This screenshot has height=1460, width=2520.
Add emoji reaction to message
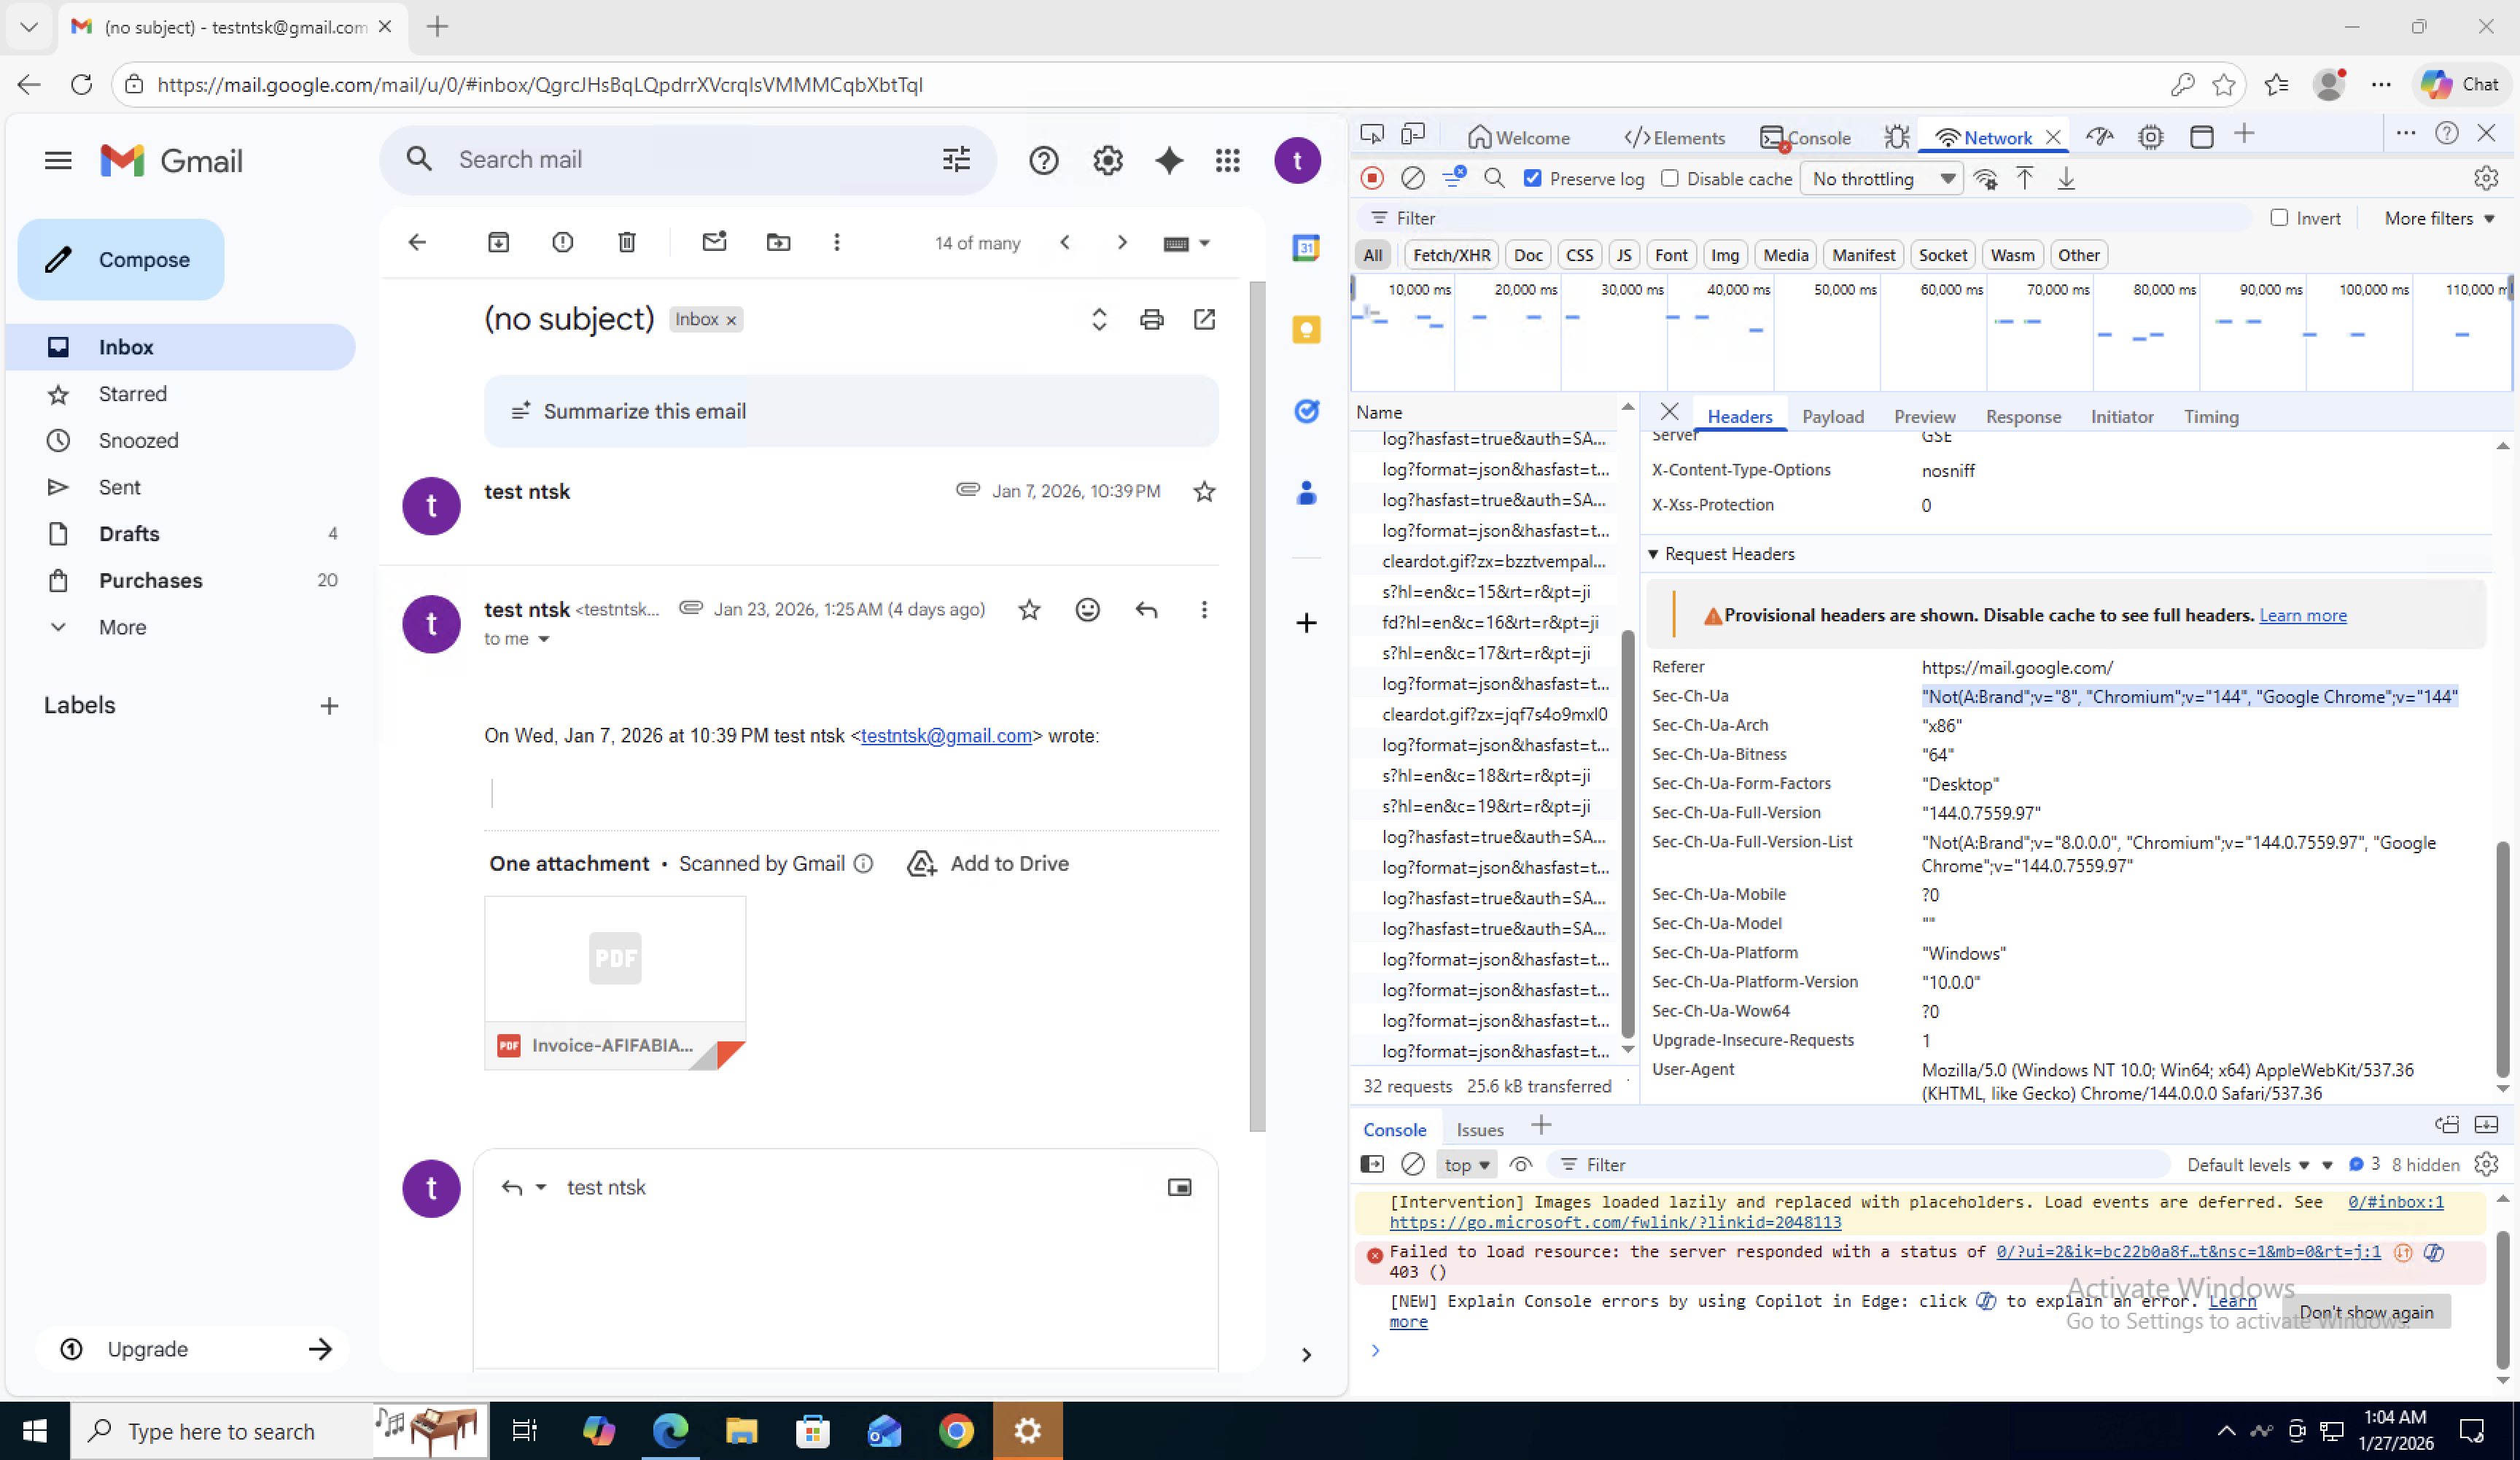(1087, 610)
